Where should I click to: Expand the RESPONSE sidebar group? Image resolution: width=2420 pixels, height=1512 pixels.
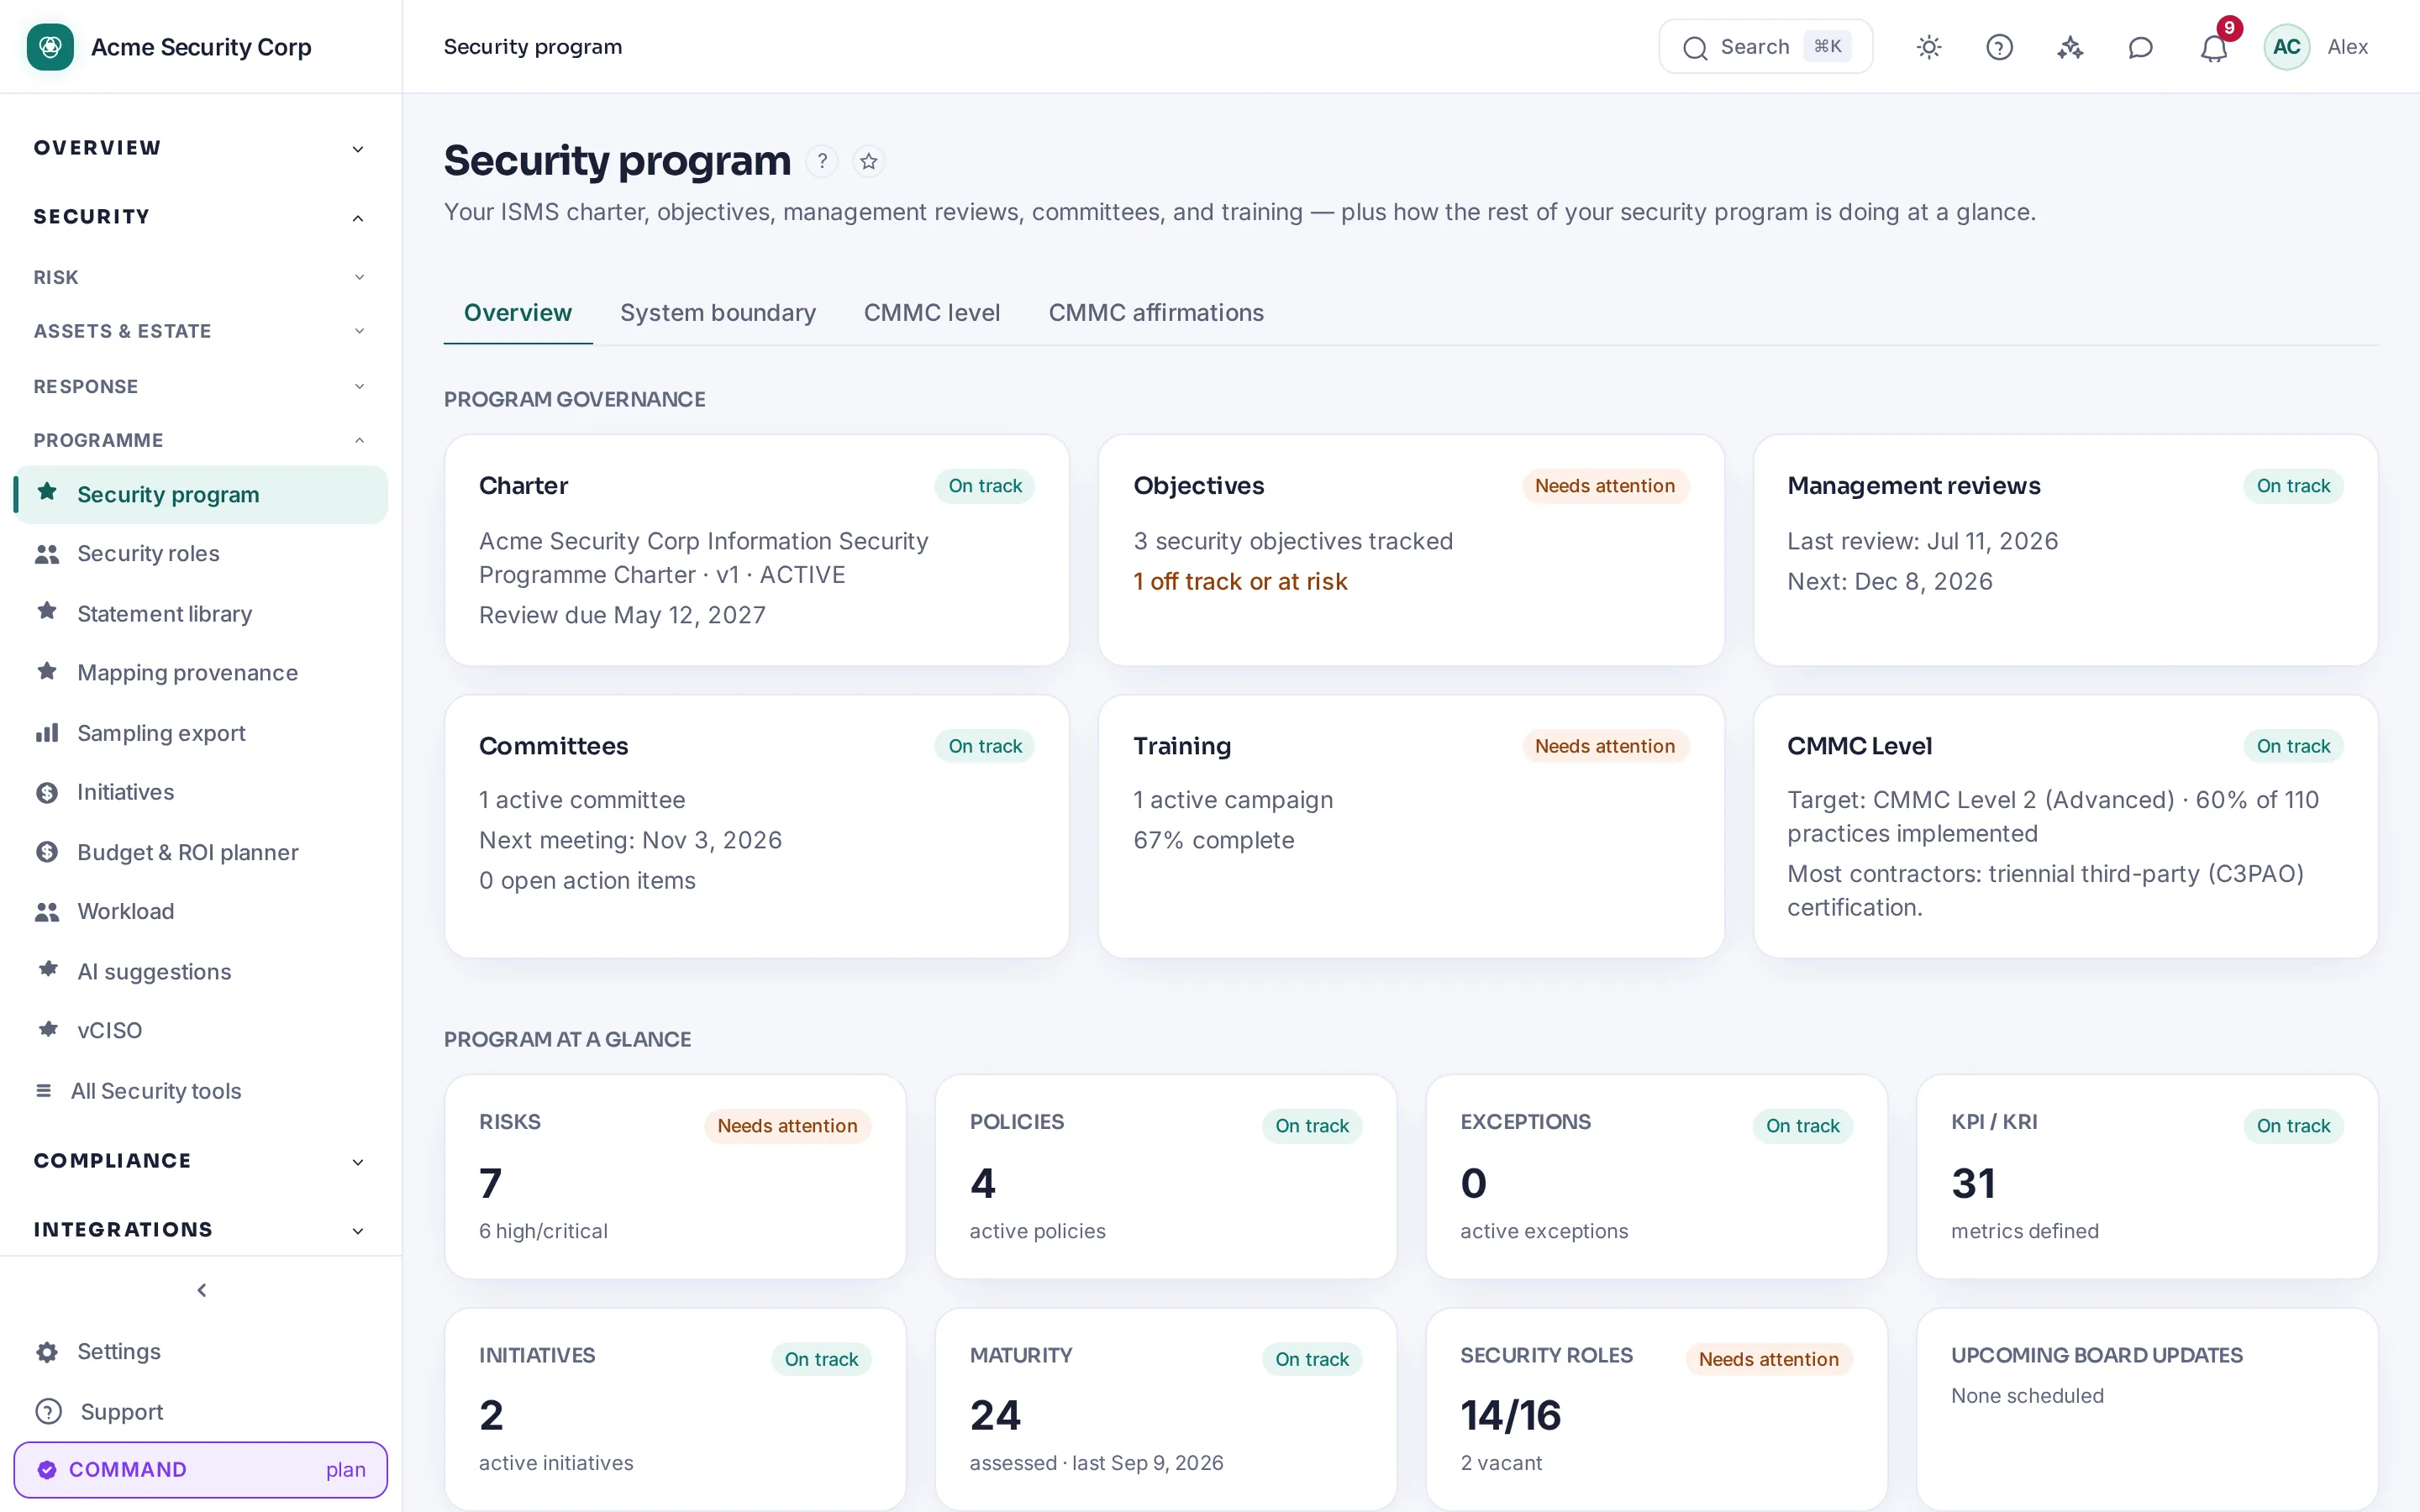(x=200, y=386)
